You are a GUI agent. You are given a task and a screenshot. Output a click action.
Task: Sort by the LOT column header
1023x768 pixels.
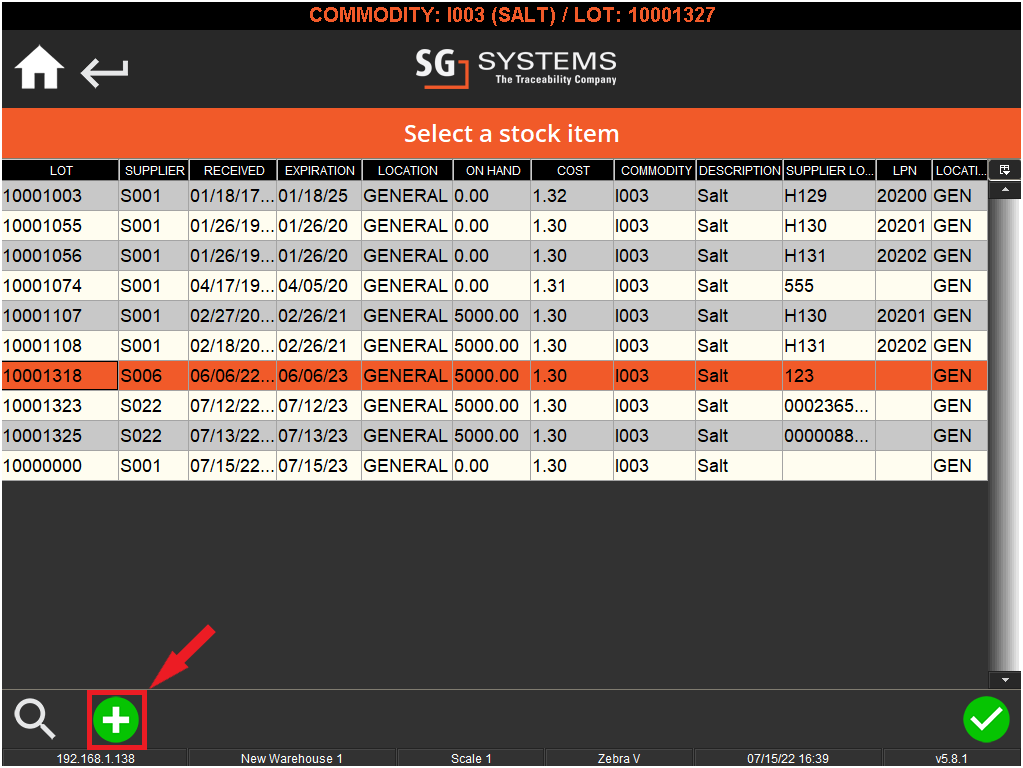pos(60,170)
